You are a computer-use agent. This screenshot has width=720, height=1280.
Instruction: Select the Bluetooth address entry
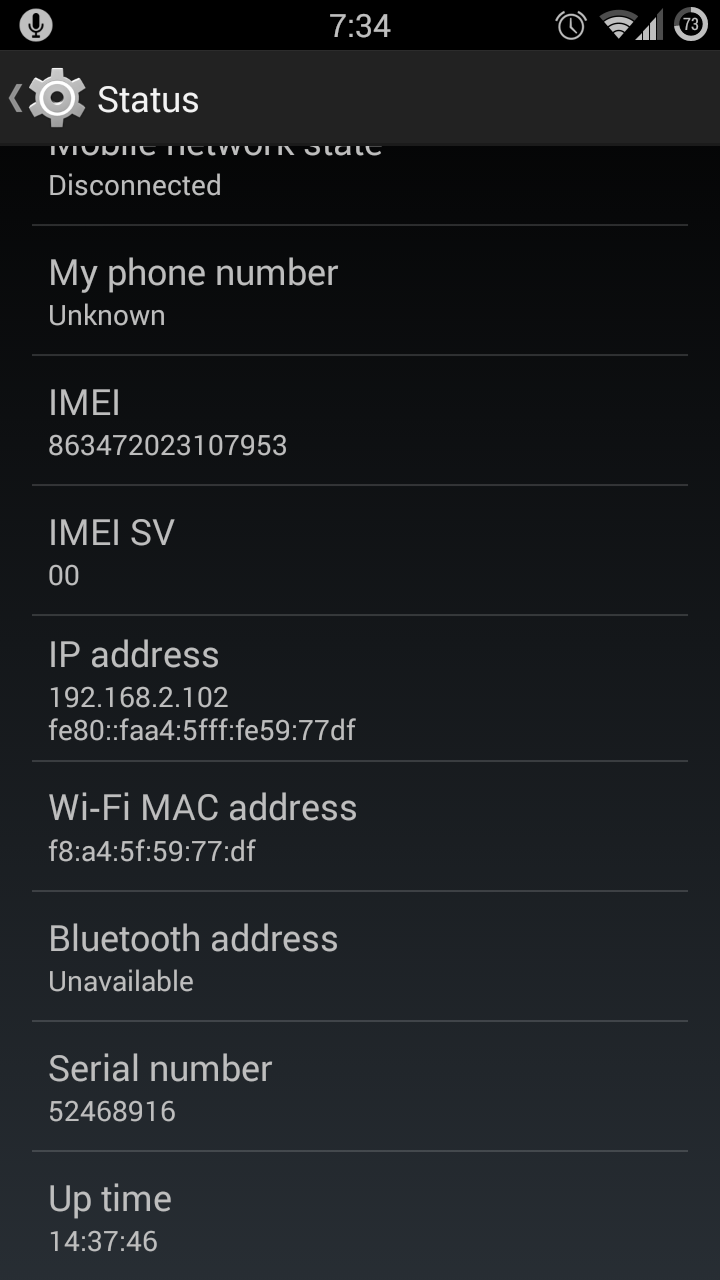click(x=360, y=956)
